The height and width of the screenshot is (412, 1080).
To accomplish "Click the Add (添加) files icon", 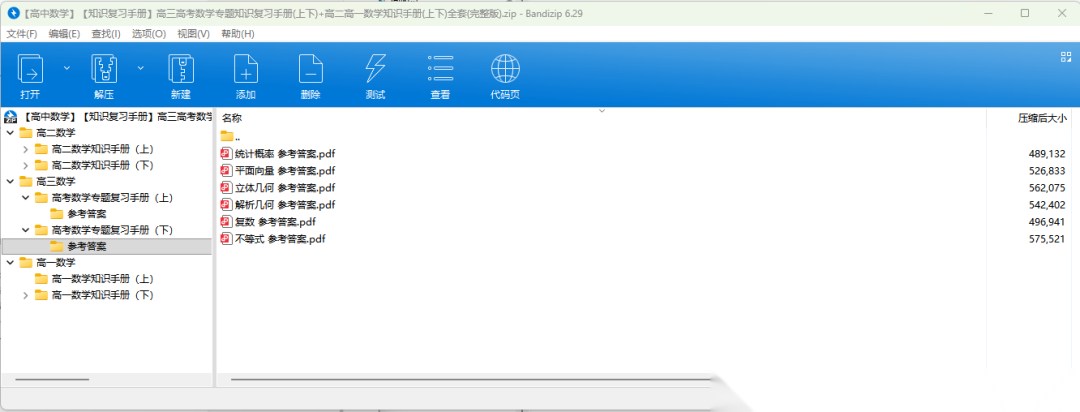I will pyautogui.click(x=246, y=70).
